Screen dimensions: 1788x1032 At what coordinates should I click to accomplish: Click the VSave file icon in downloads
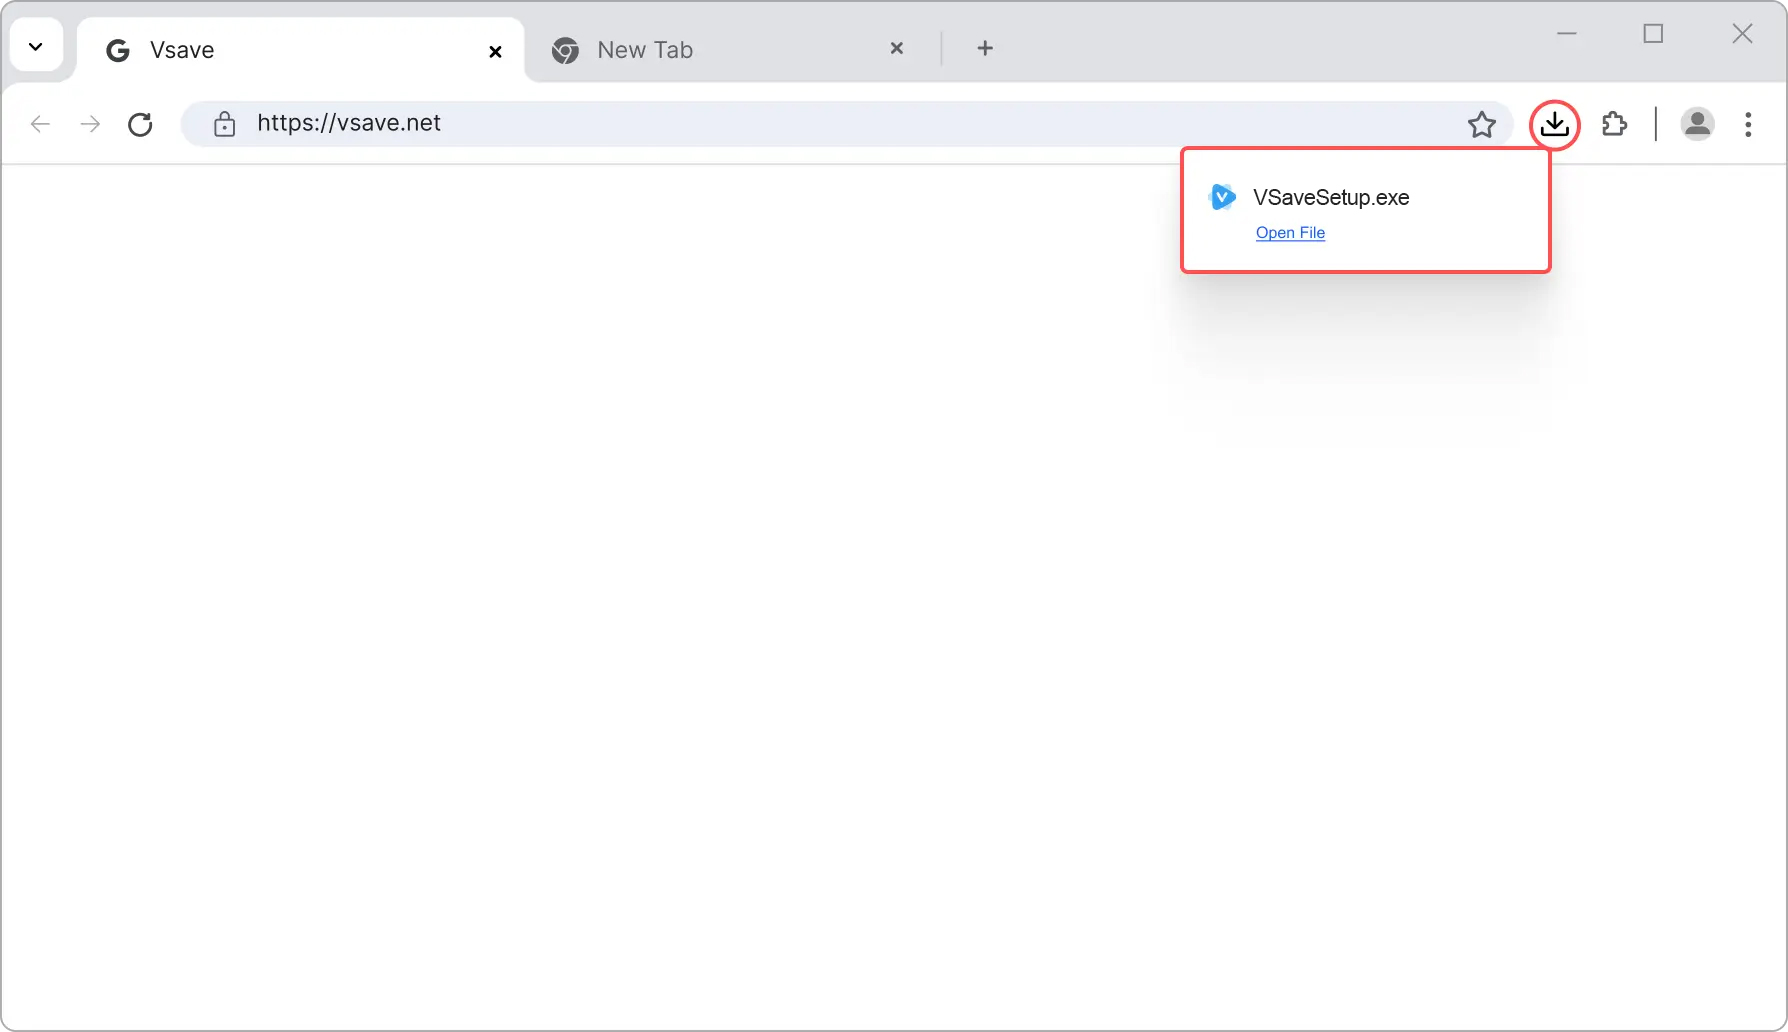1223,197
